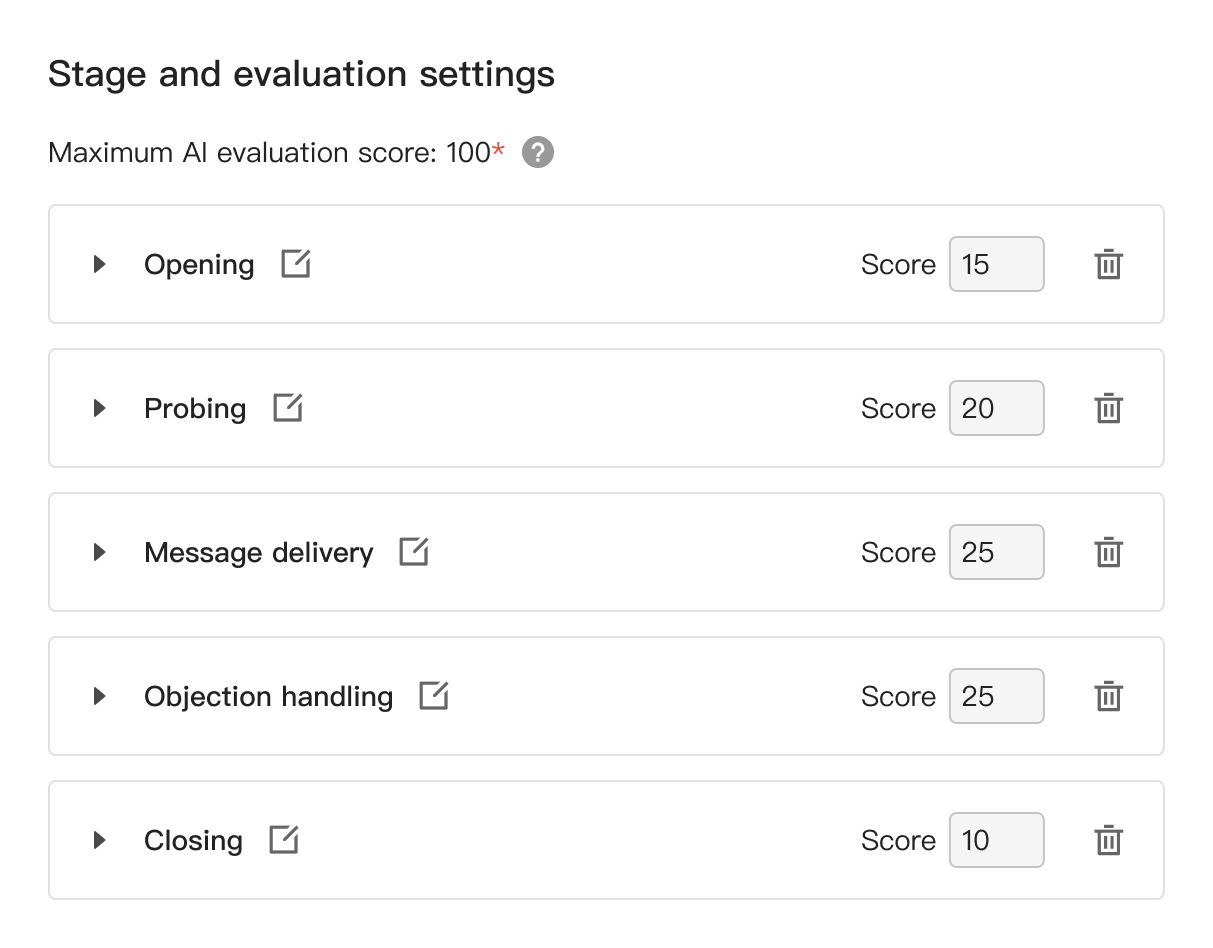Image resolution: width=1213 pixels, height=948 pixels.
Task: Expand the Closing stage row
Action: (99, 840)
